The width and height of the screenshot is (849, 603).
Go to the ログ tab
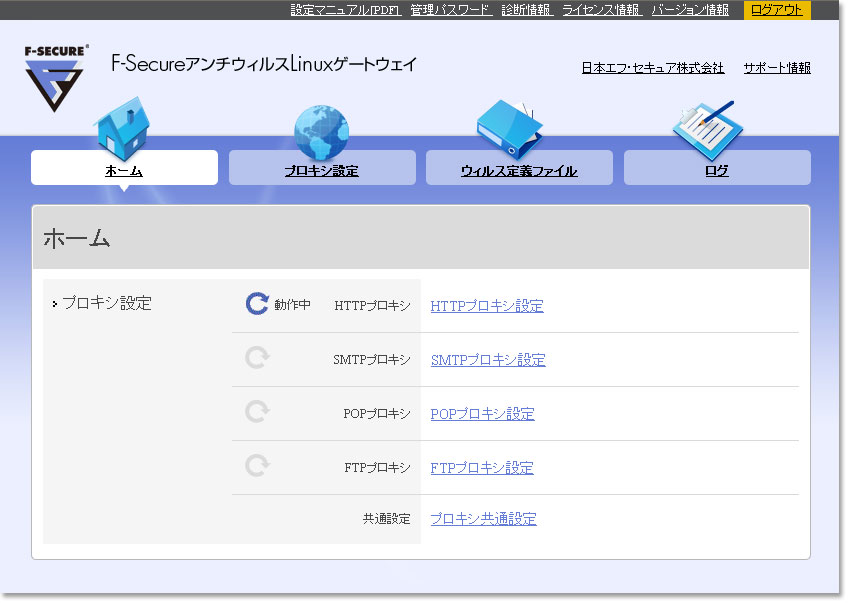[717, 168]
